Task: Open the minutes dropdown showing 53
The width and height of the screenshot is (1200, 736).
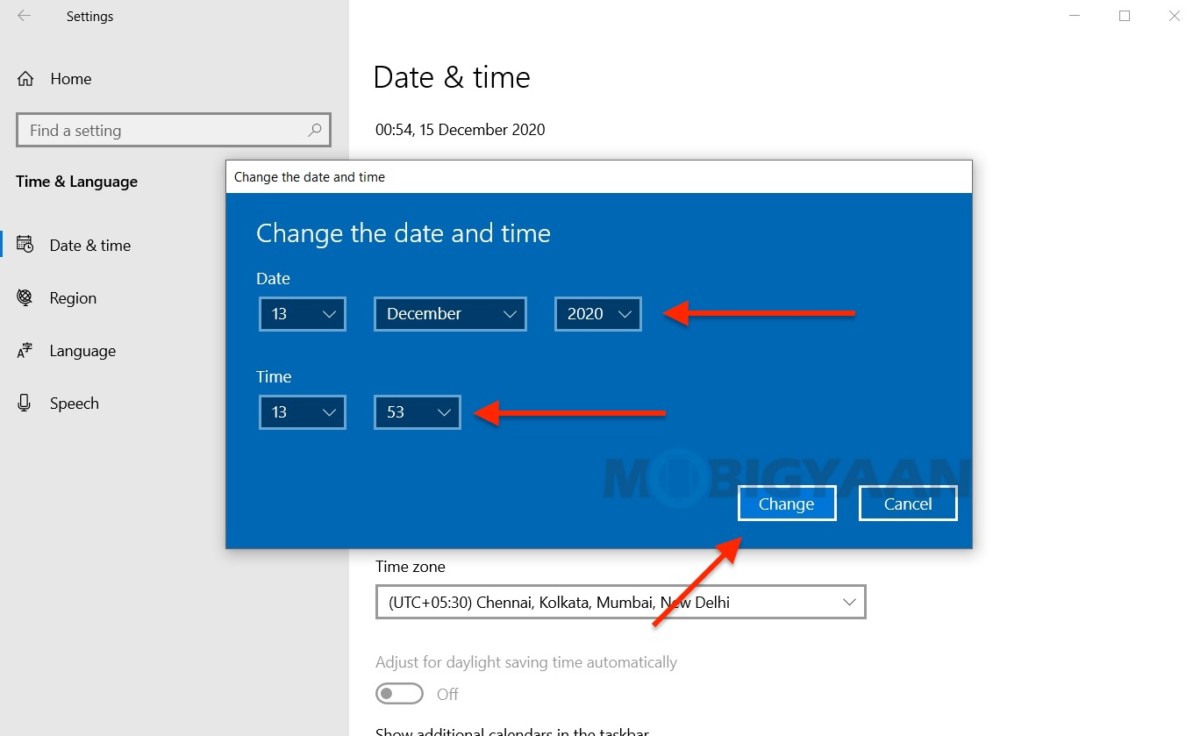Action: click(x=416, y=412)
